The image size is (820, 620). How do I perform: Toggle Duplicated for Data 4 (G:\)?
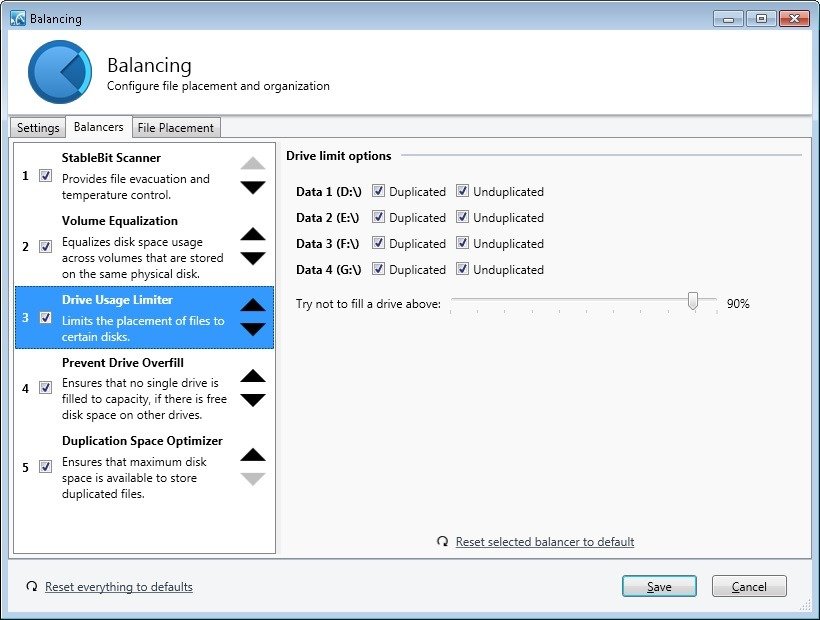click(x=378, y=269)
